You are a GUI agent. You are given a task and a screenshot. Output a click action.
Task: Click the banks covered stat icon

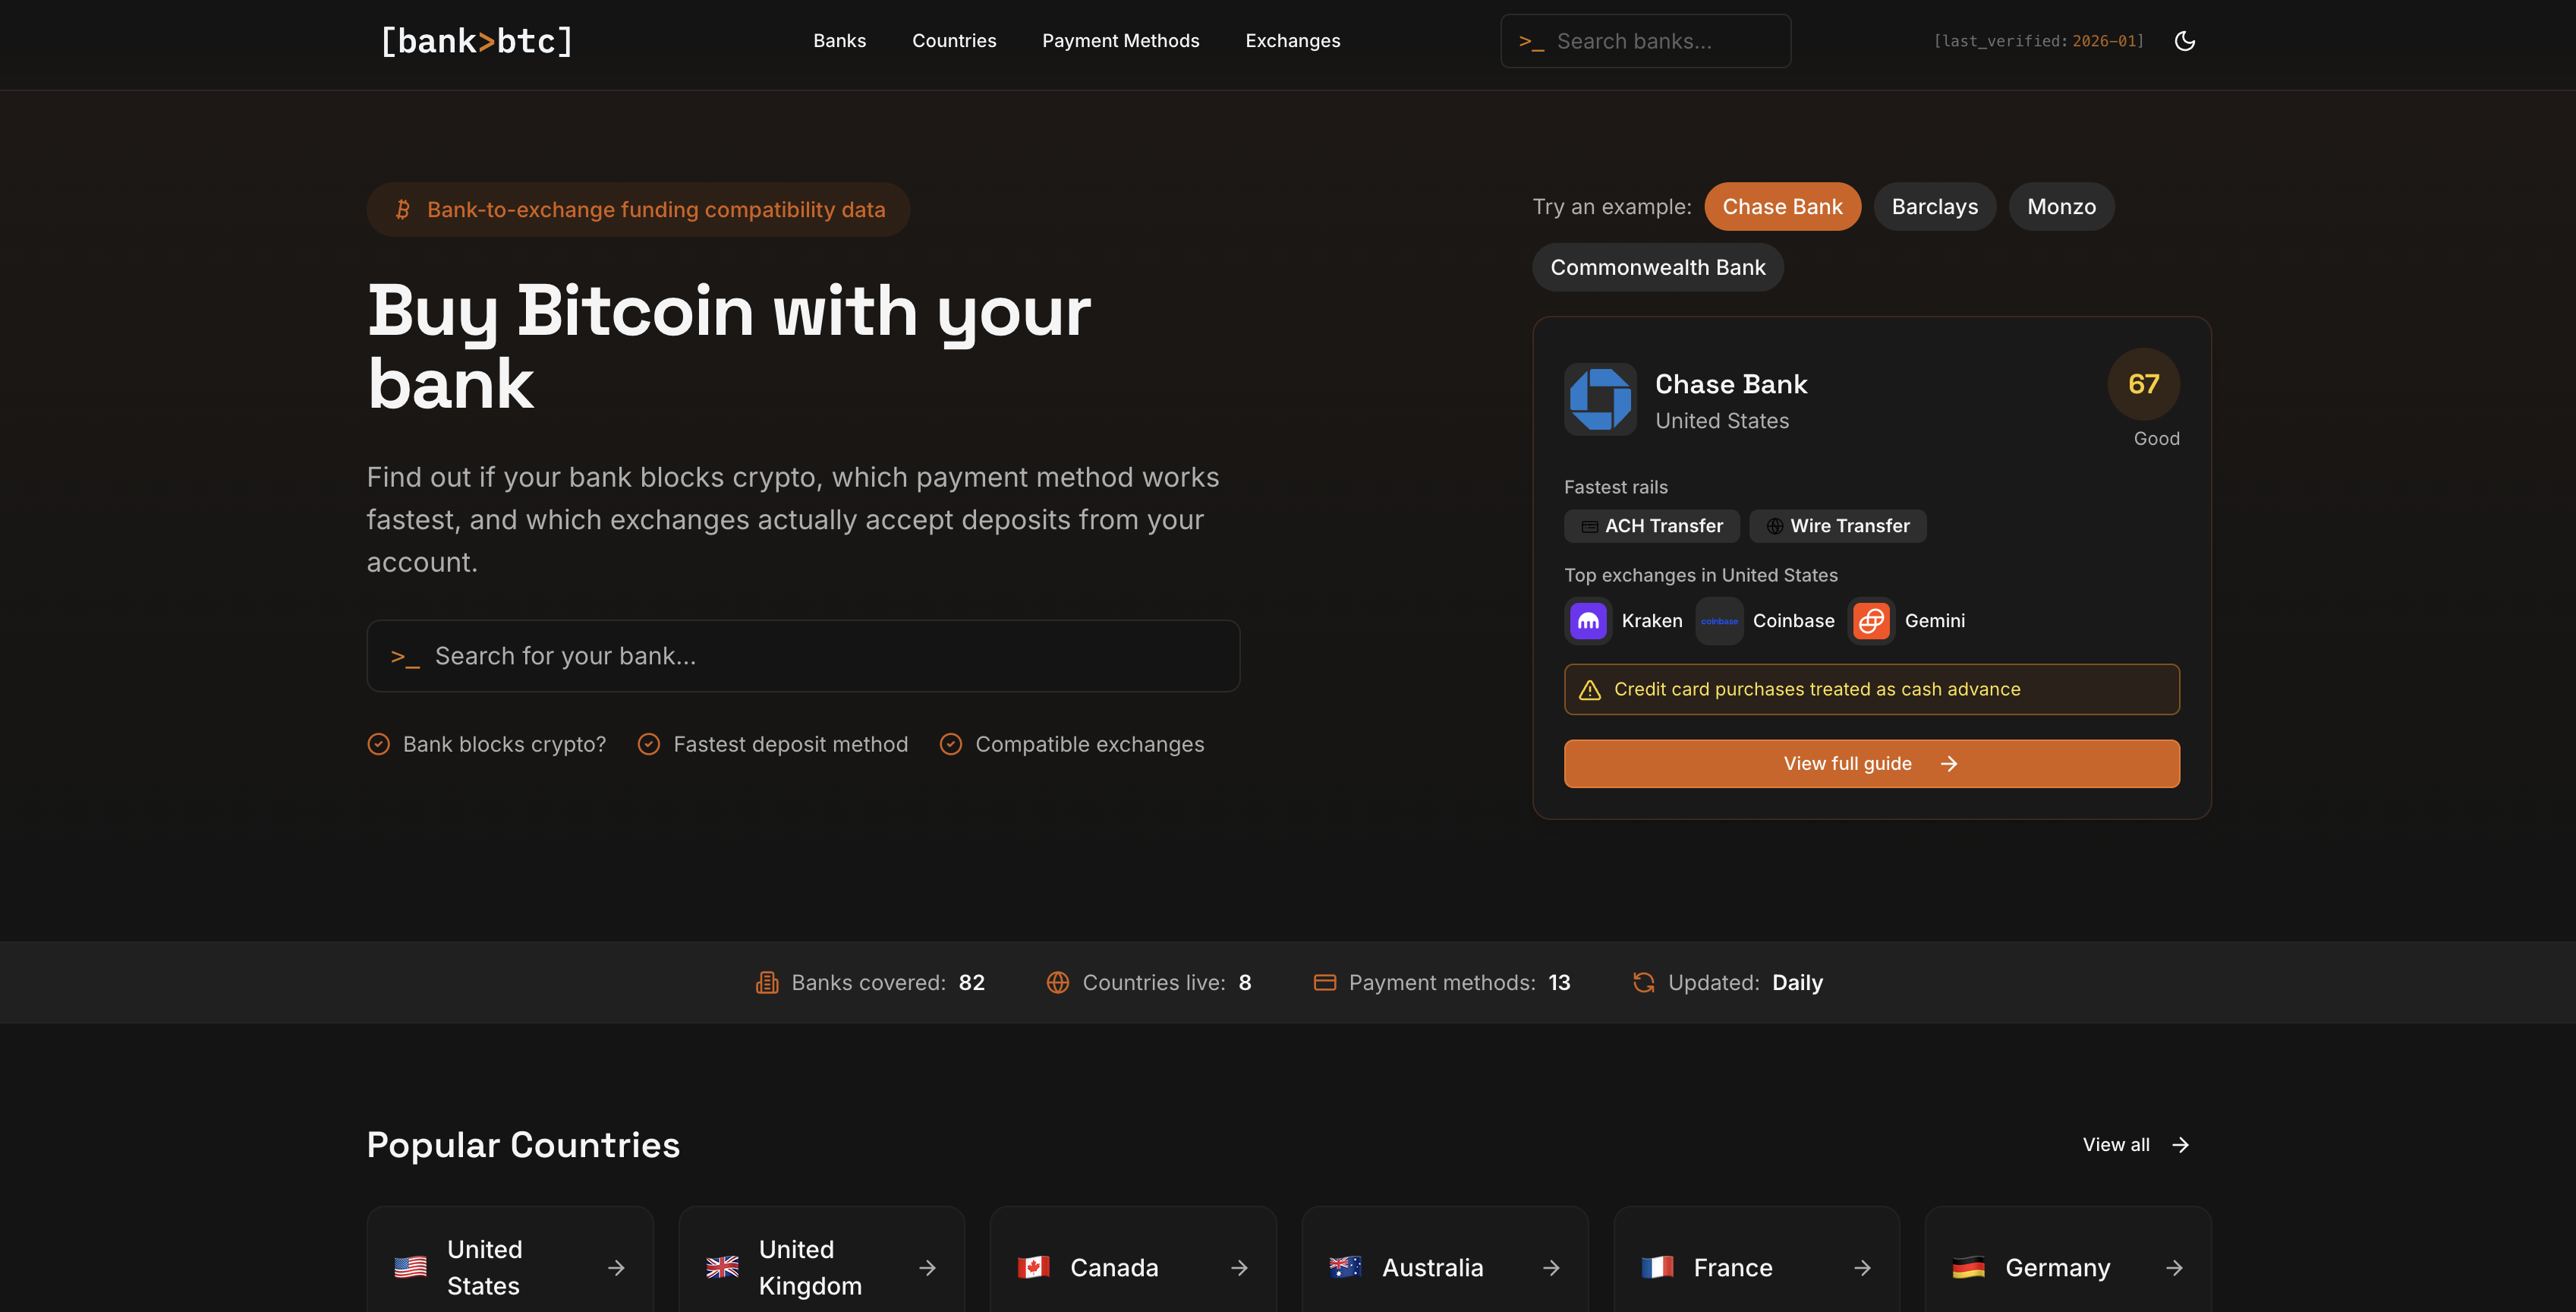coord(766,982)
